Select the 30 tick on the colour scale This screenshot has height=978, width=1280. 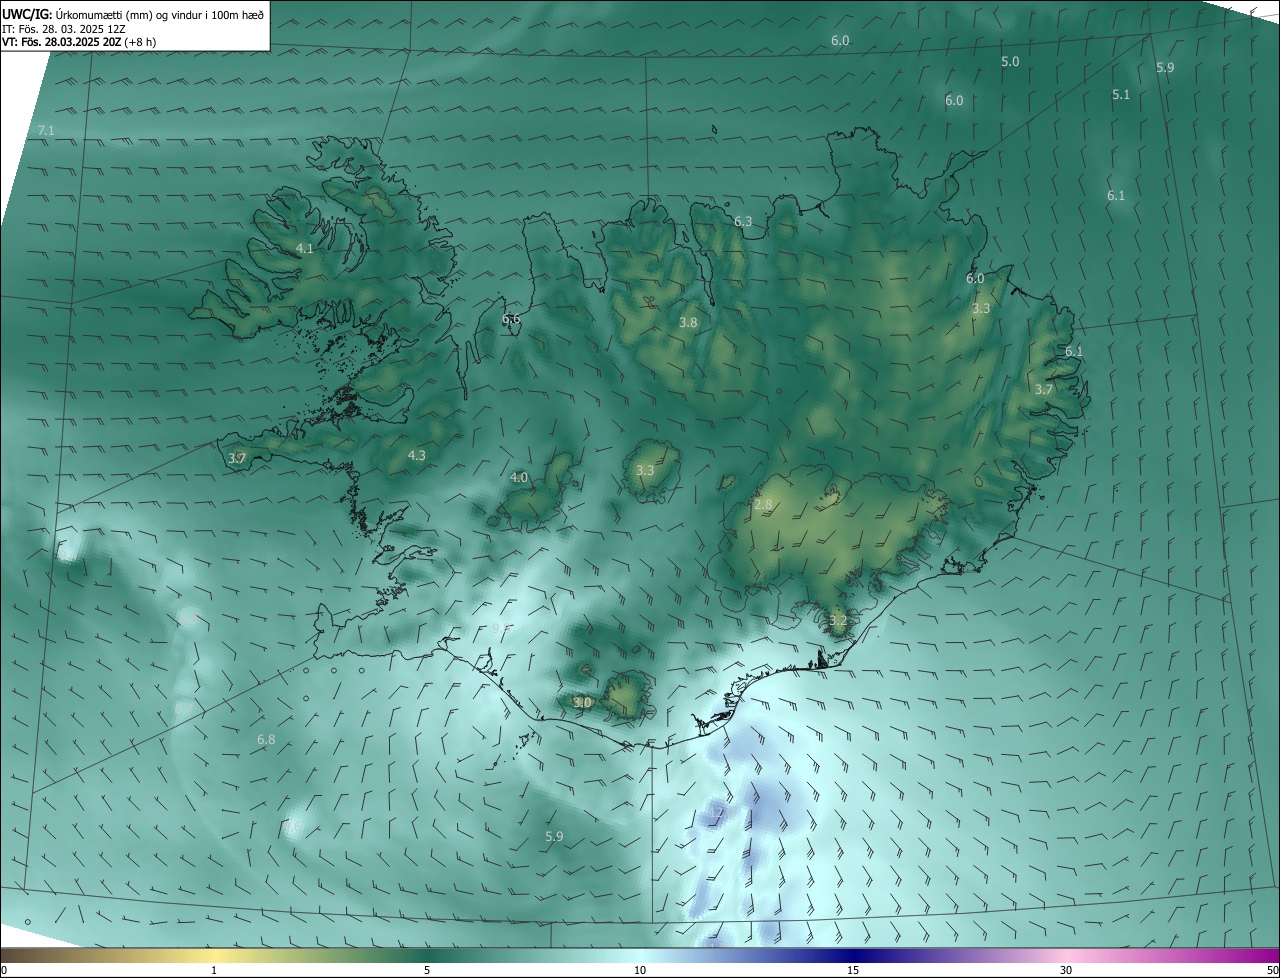[x=1066, y=970]
